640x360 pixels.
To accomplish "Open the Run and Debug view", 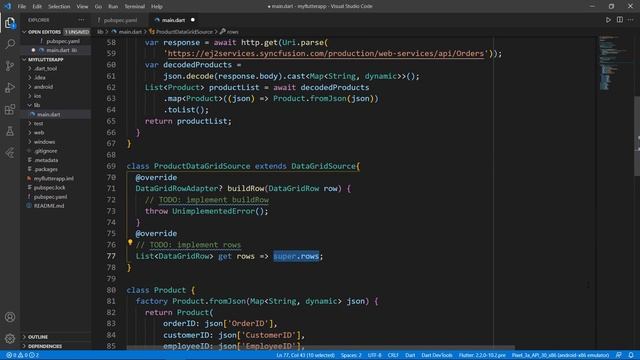I will (10, 87).
